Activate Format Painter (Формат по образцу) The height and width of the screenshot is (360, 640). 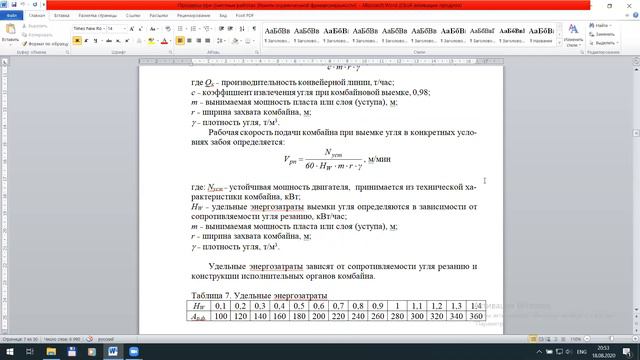(x=45, y=43)
